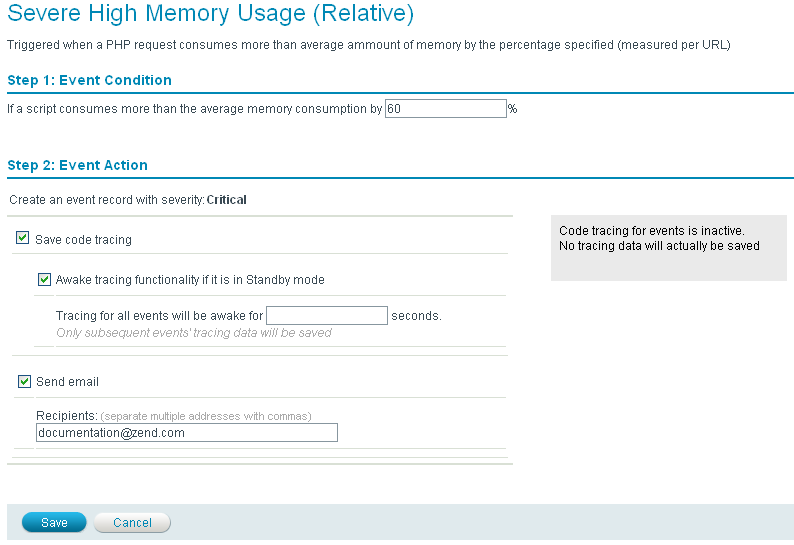Select the Step 2: Event Action heading
Screen dimensions: 794x545
[x=77, y=165]
